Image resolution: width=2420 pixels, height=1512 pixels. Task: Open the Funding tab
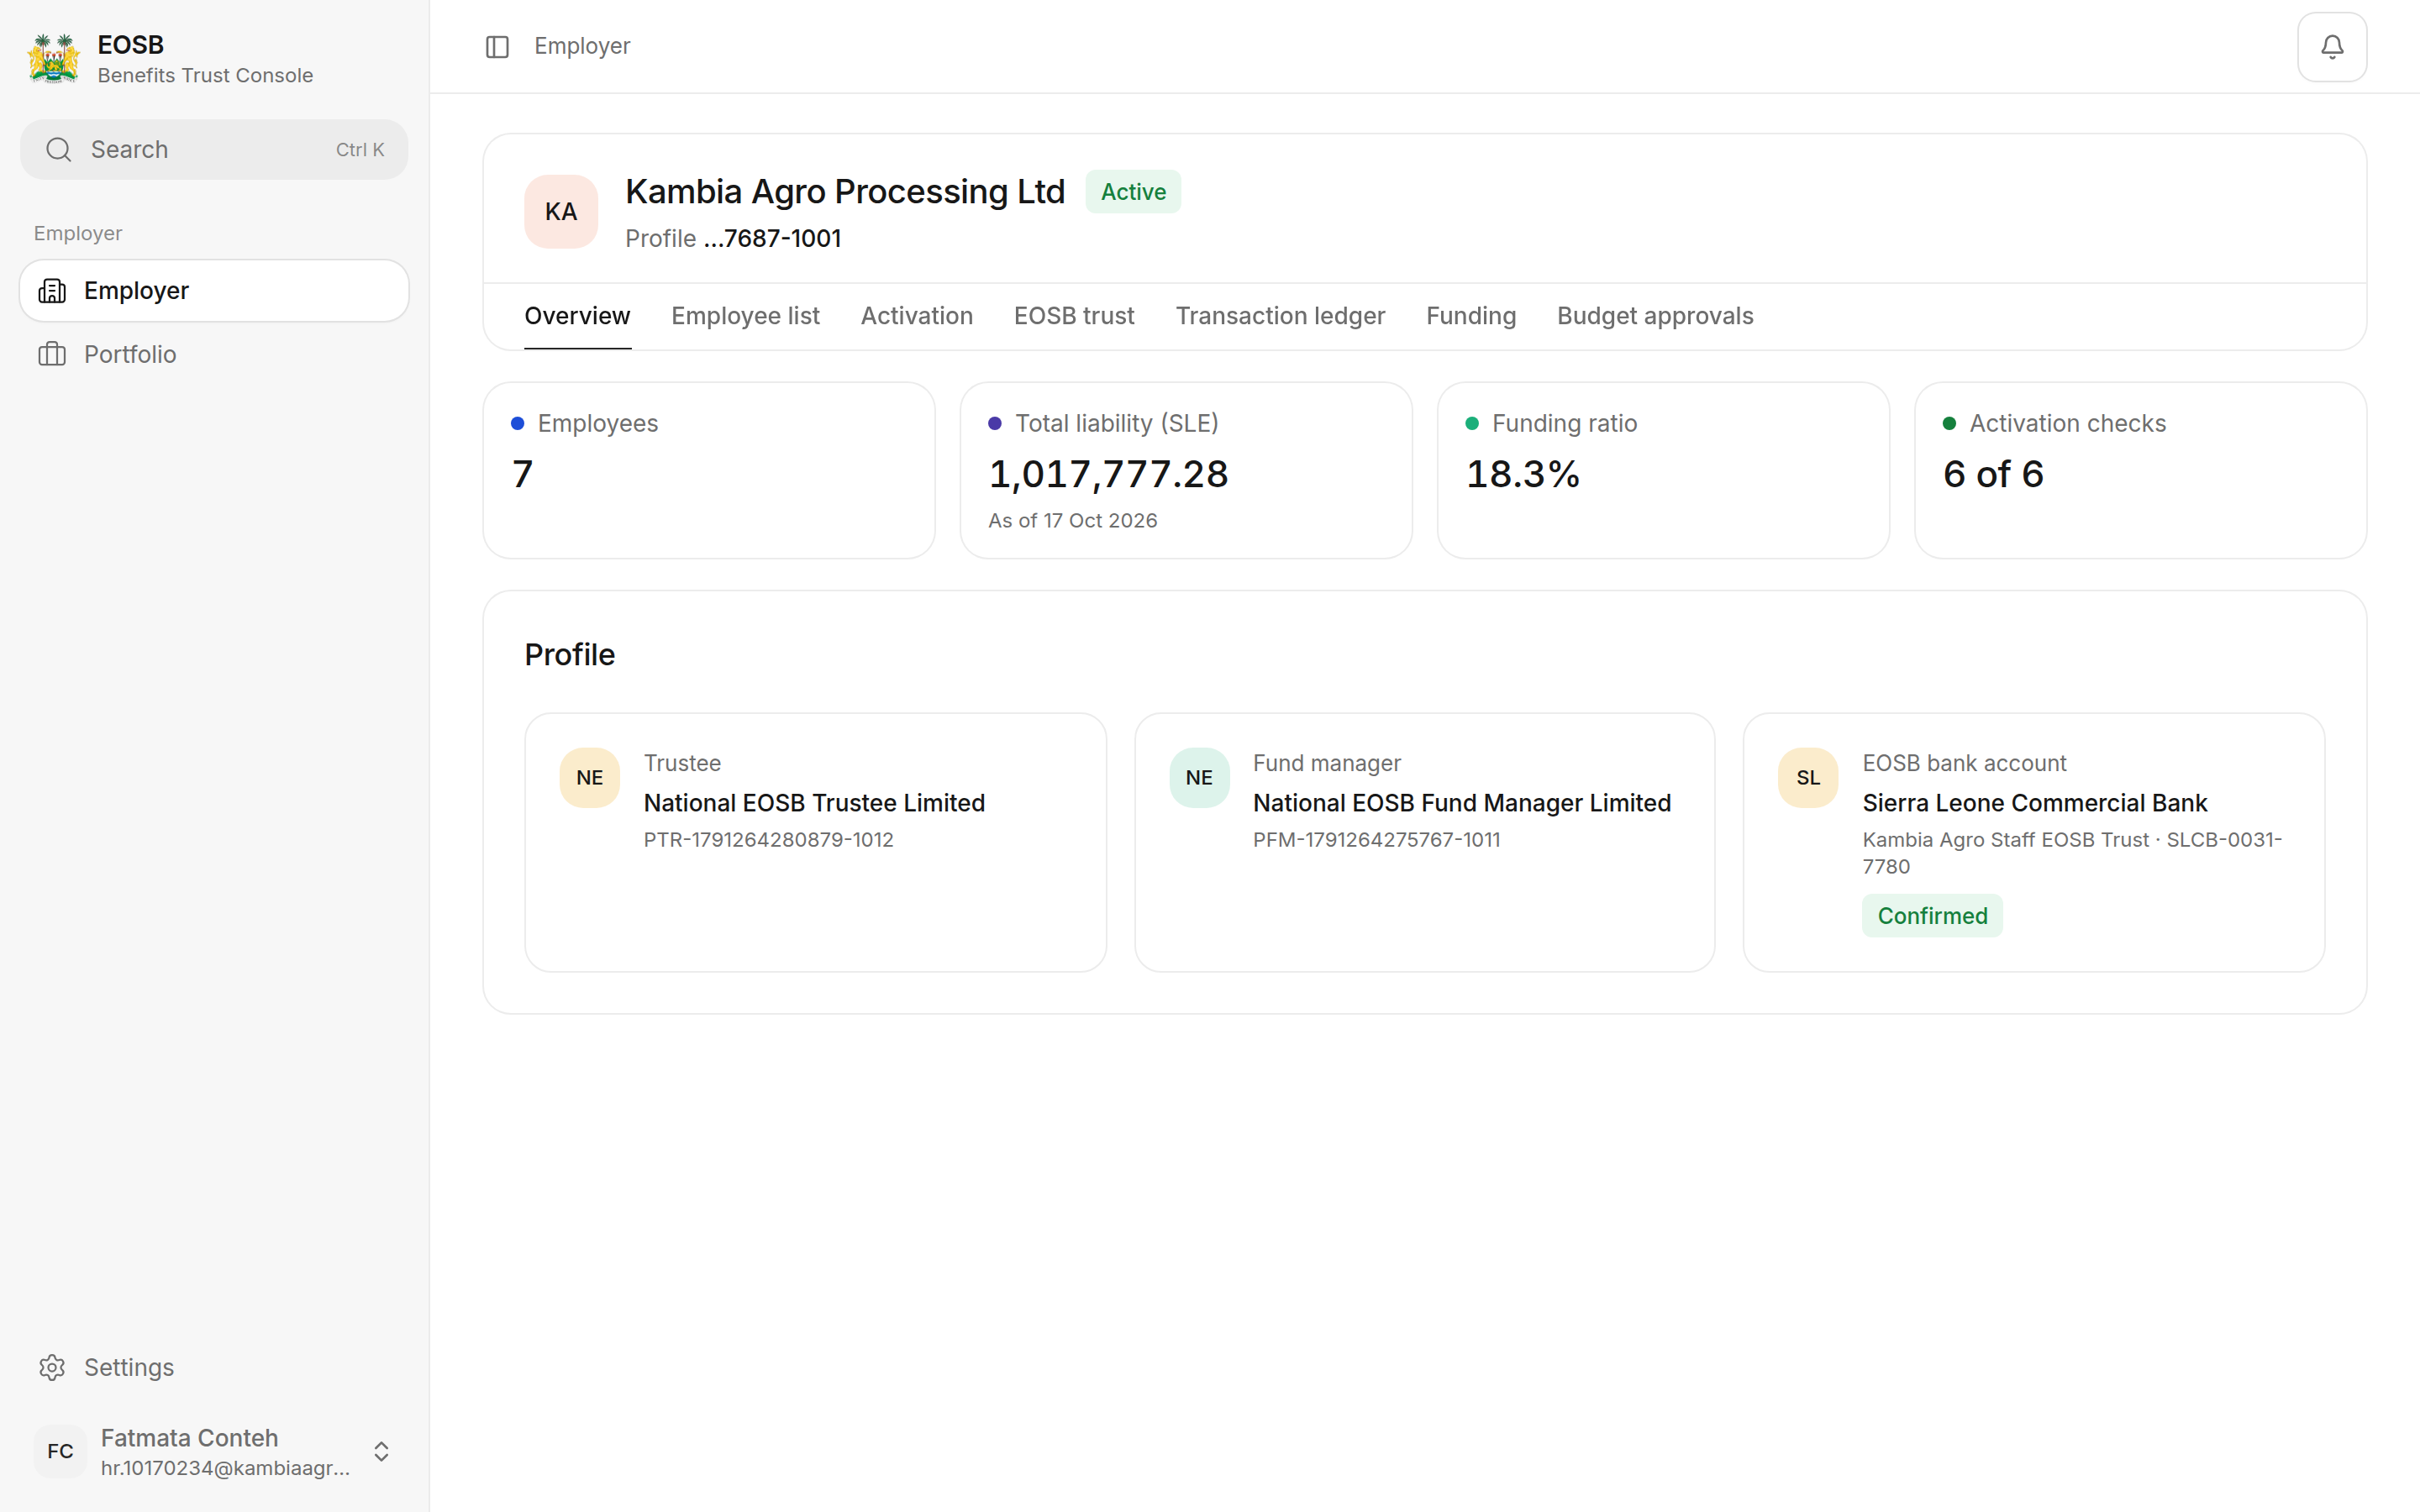pyautogui.click(x=1471, y=316)
